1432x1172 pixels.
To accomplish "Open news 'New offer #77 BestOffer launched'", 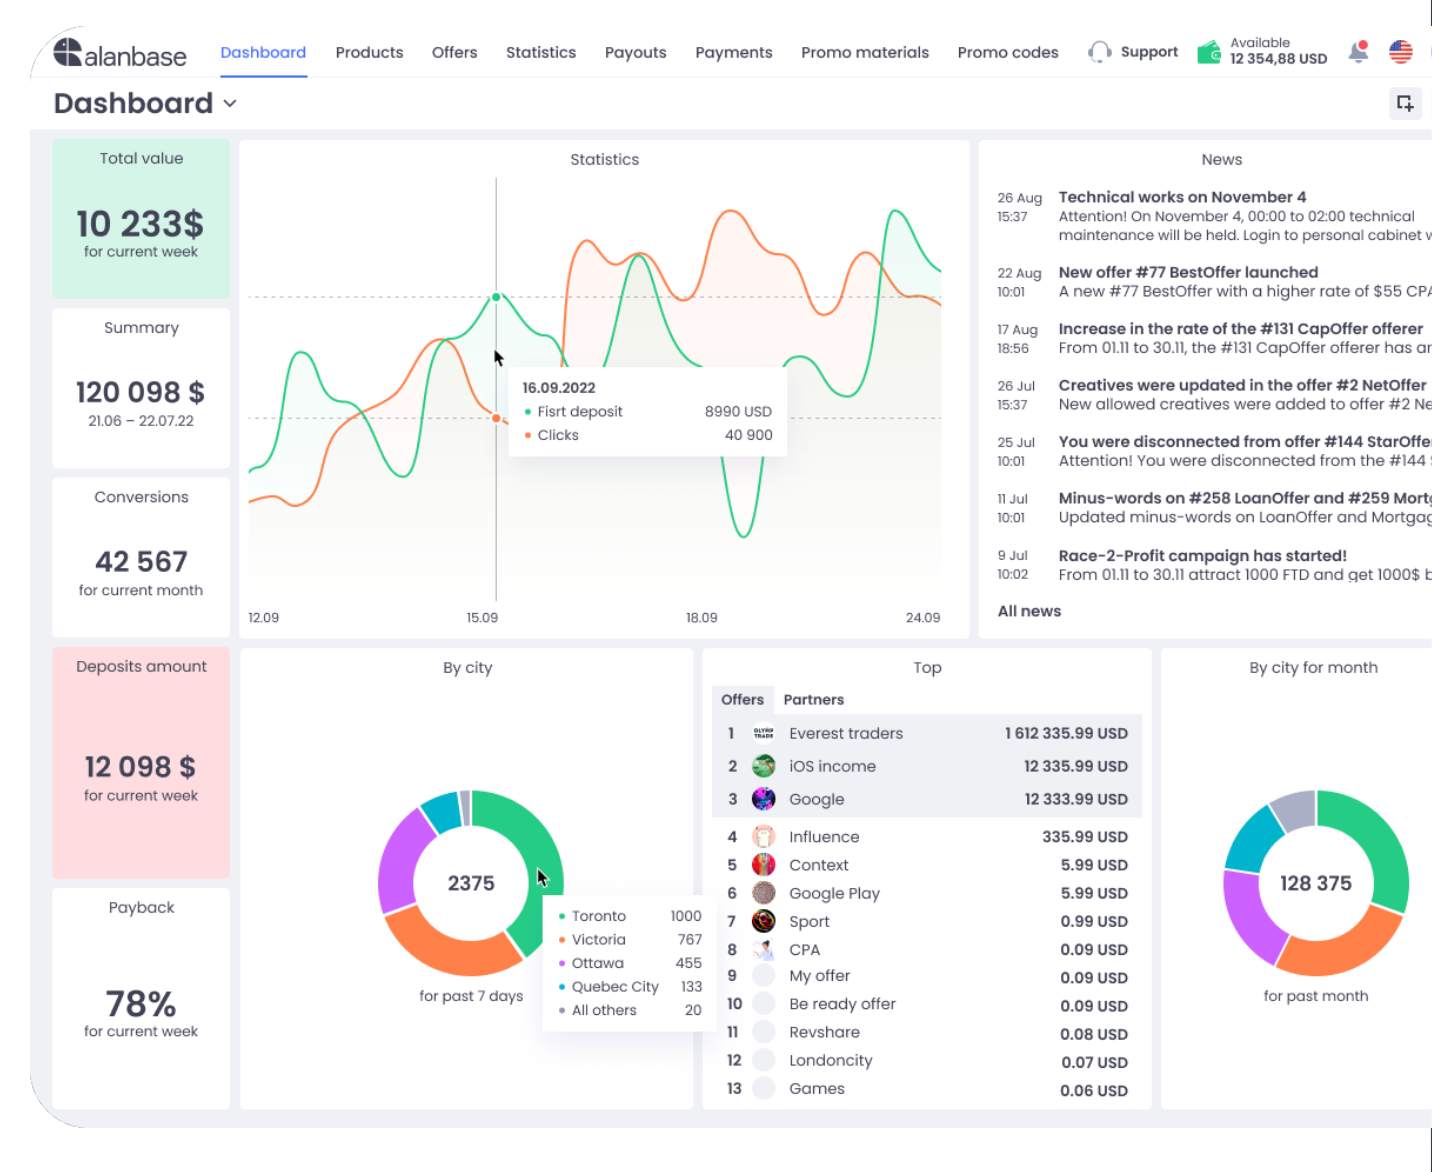I will 1188,272.
